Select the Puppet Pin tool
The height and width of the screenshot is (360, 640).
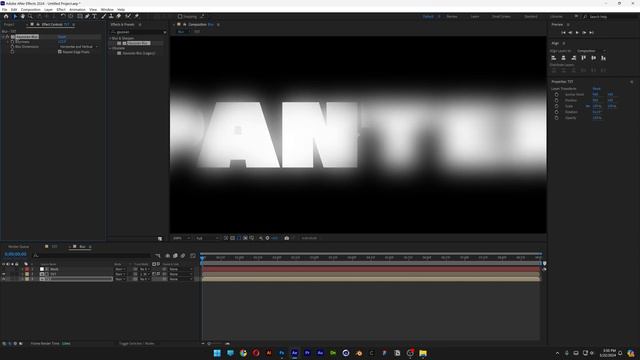[x=137, y=16]
